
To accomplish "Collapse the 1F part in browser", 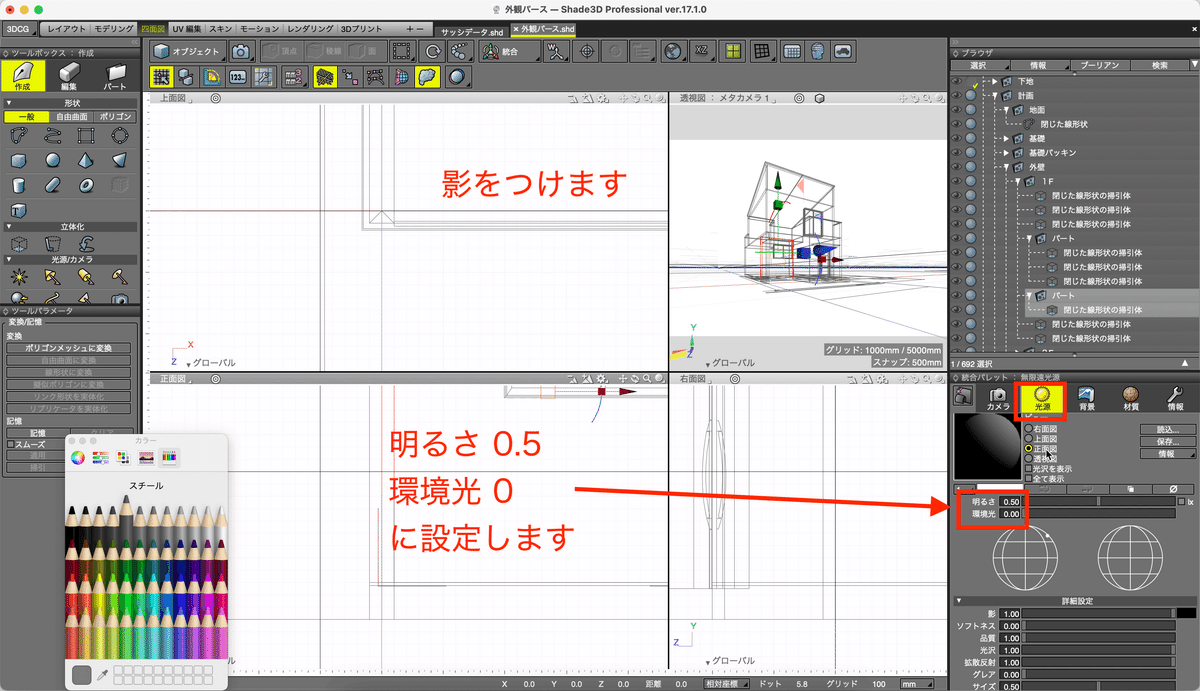I will tap(1018, 181).
